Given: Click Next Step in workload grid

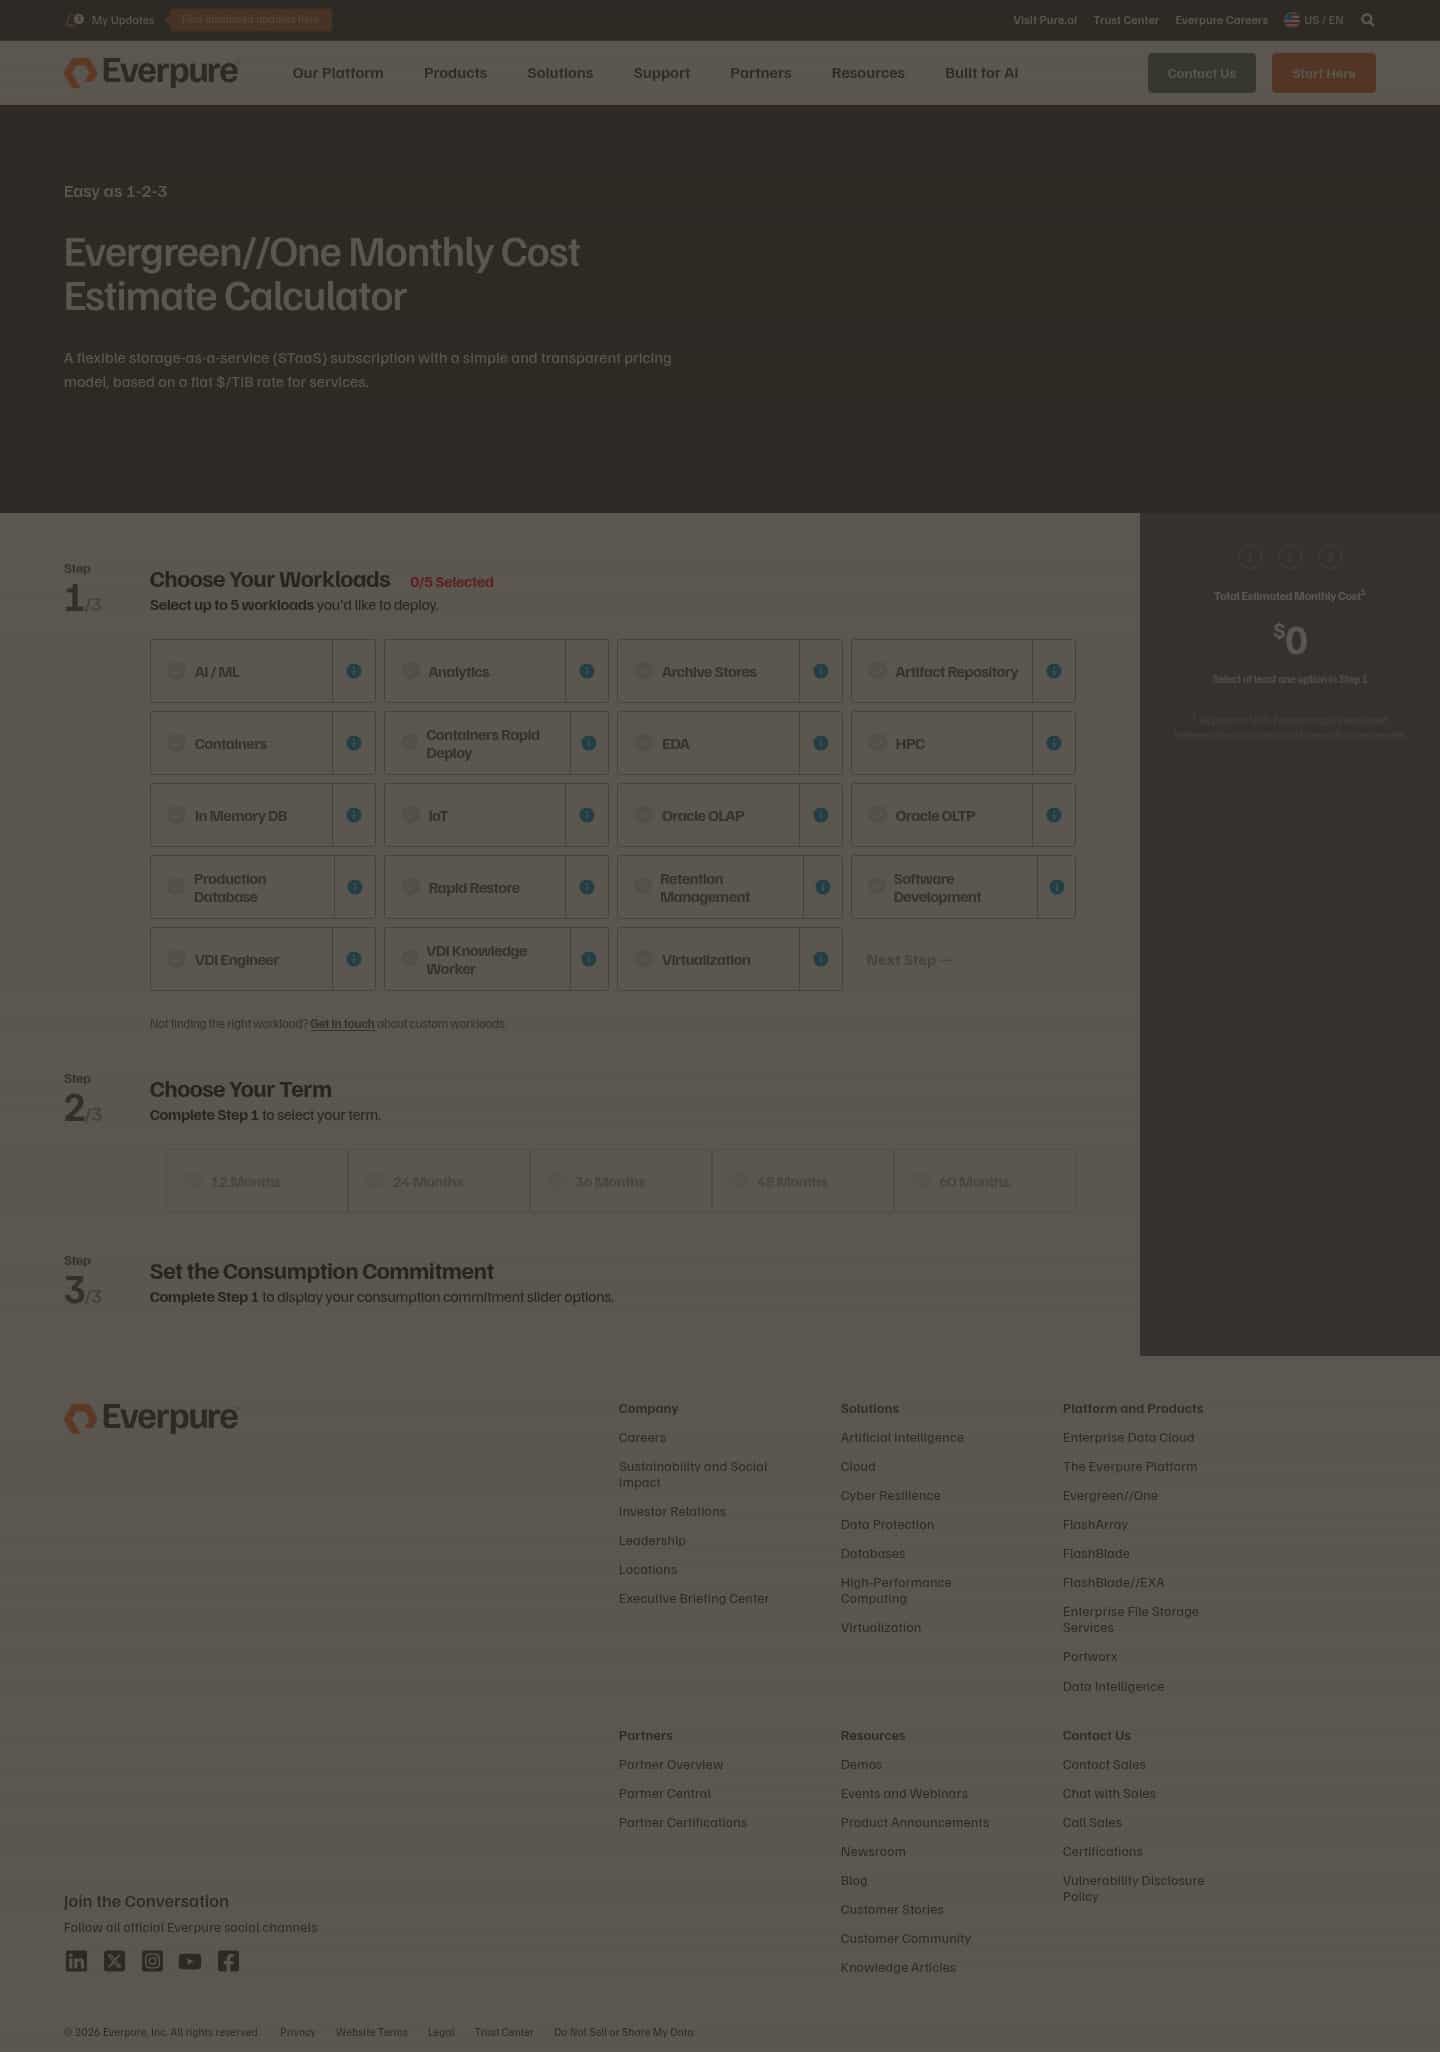Looking at the screenshot, I should [909, 960].
